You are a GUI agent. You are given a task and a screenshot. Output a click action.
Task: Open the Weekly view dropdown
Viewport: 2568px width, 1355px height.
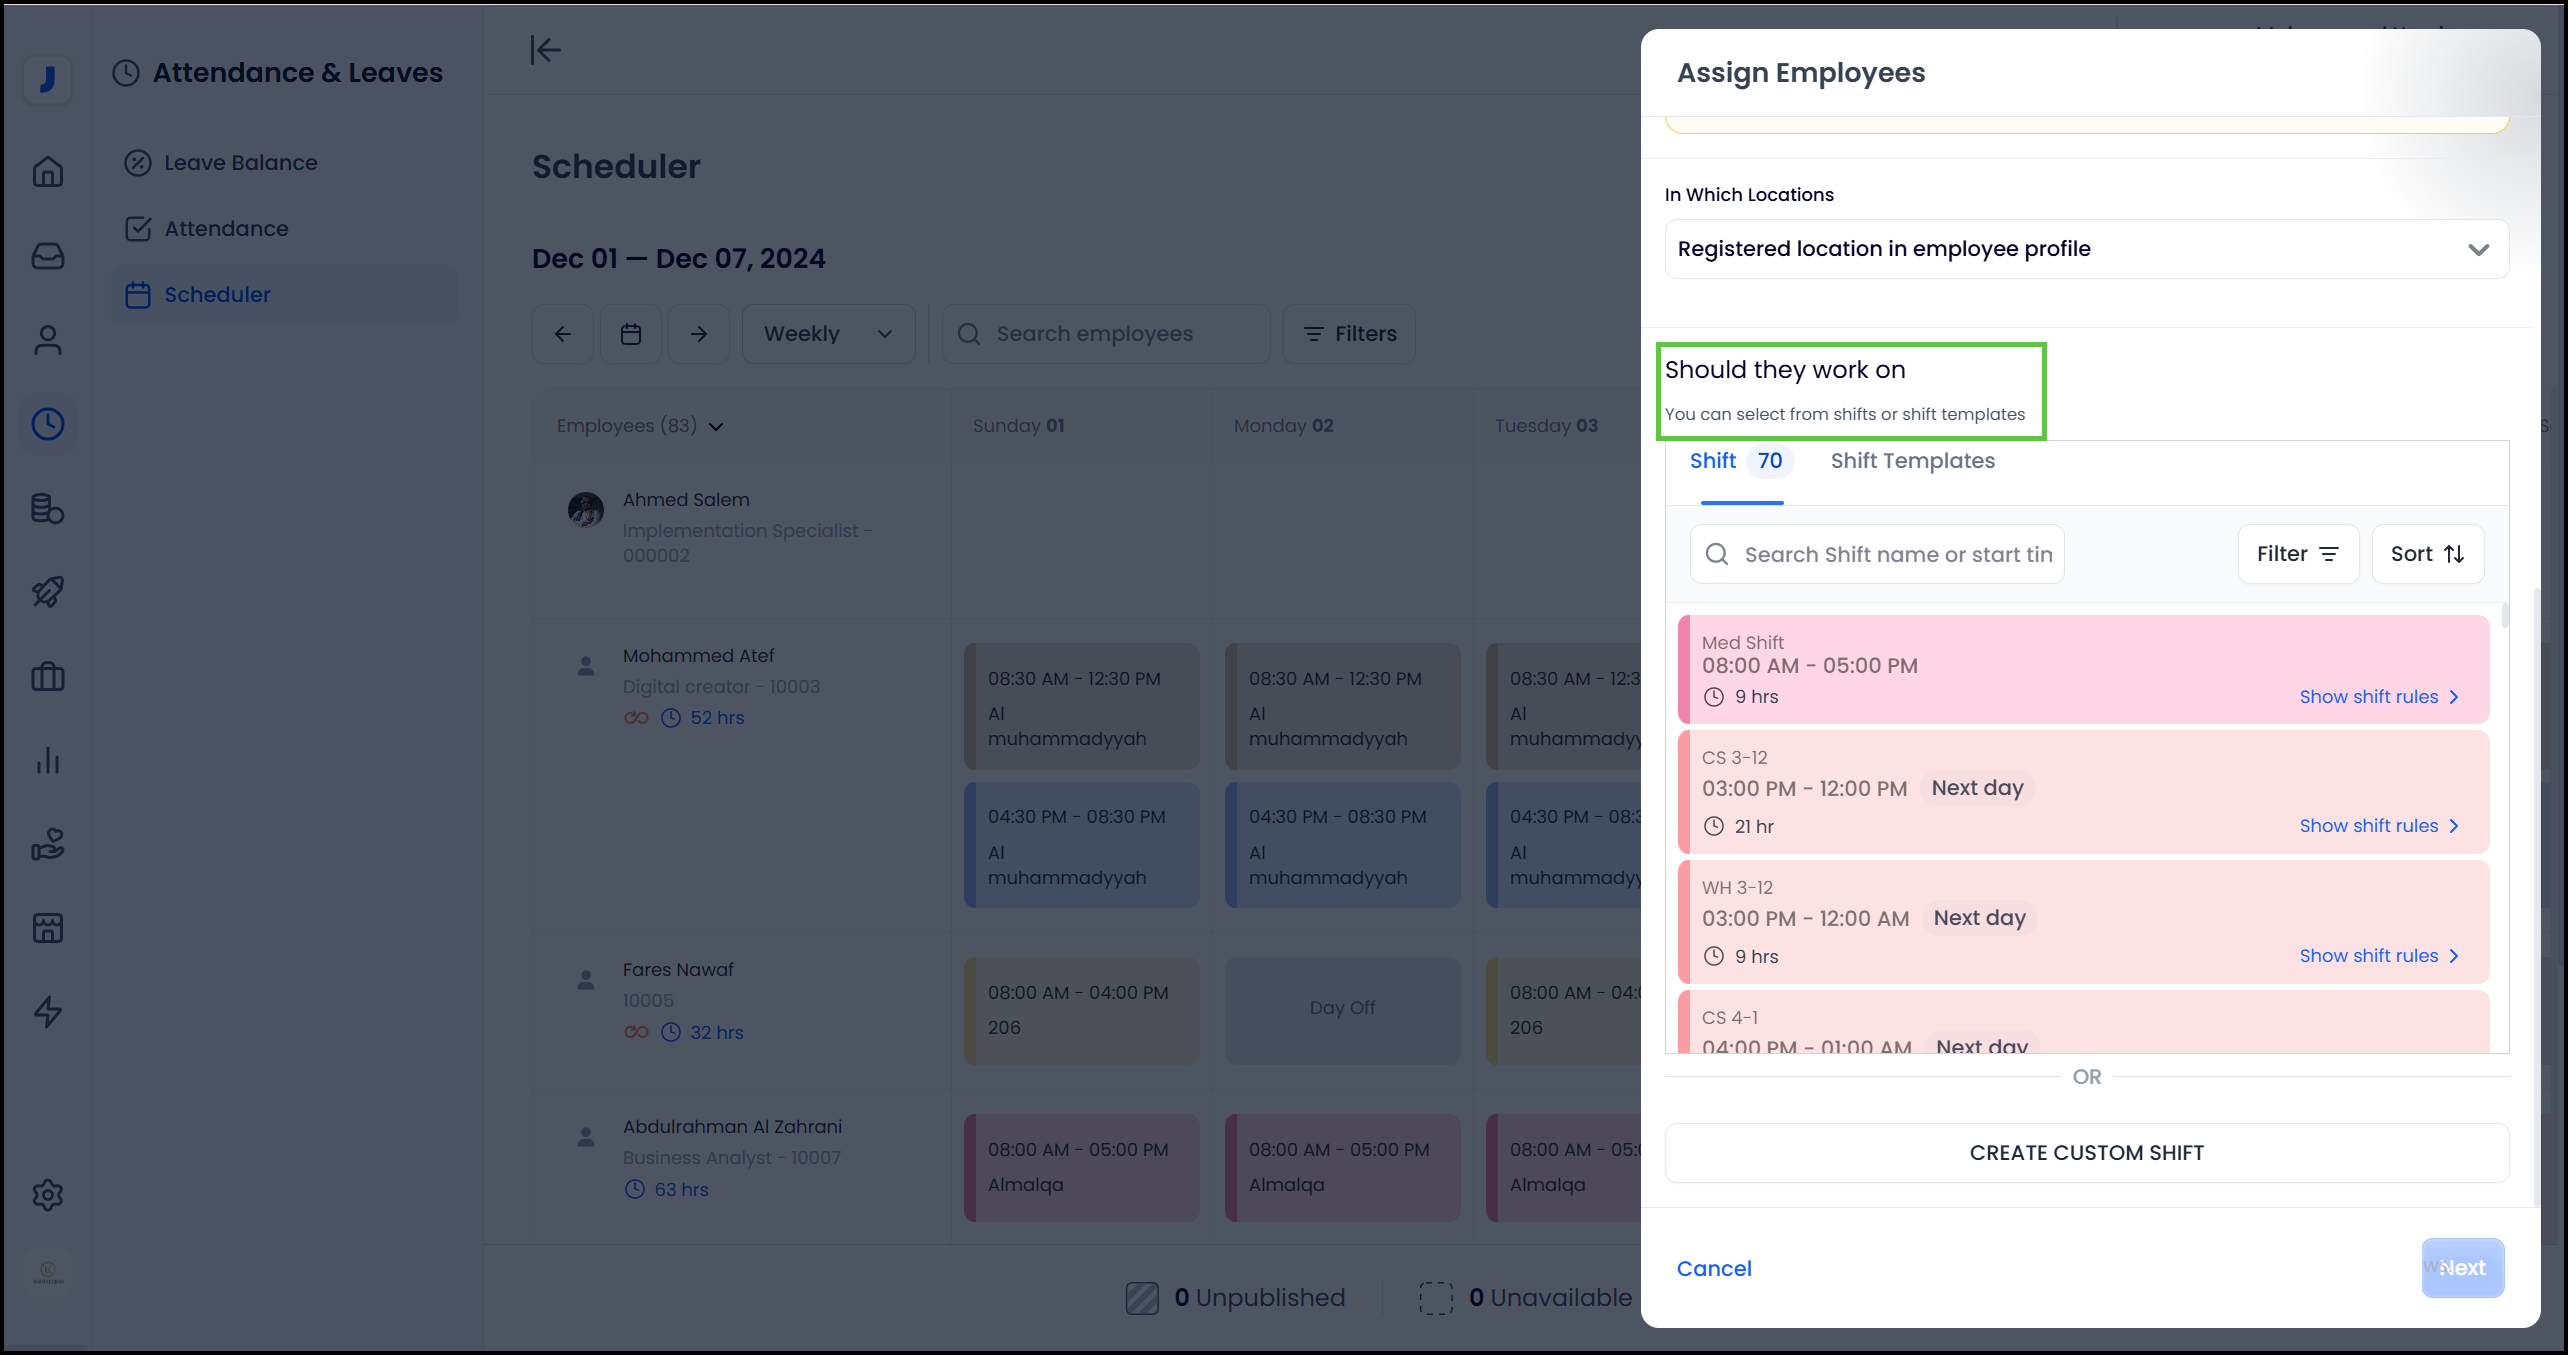(x=827, y=334)
